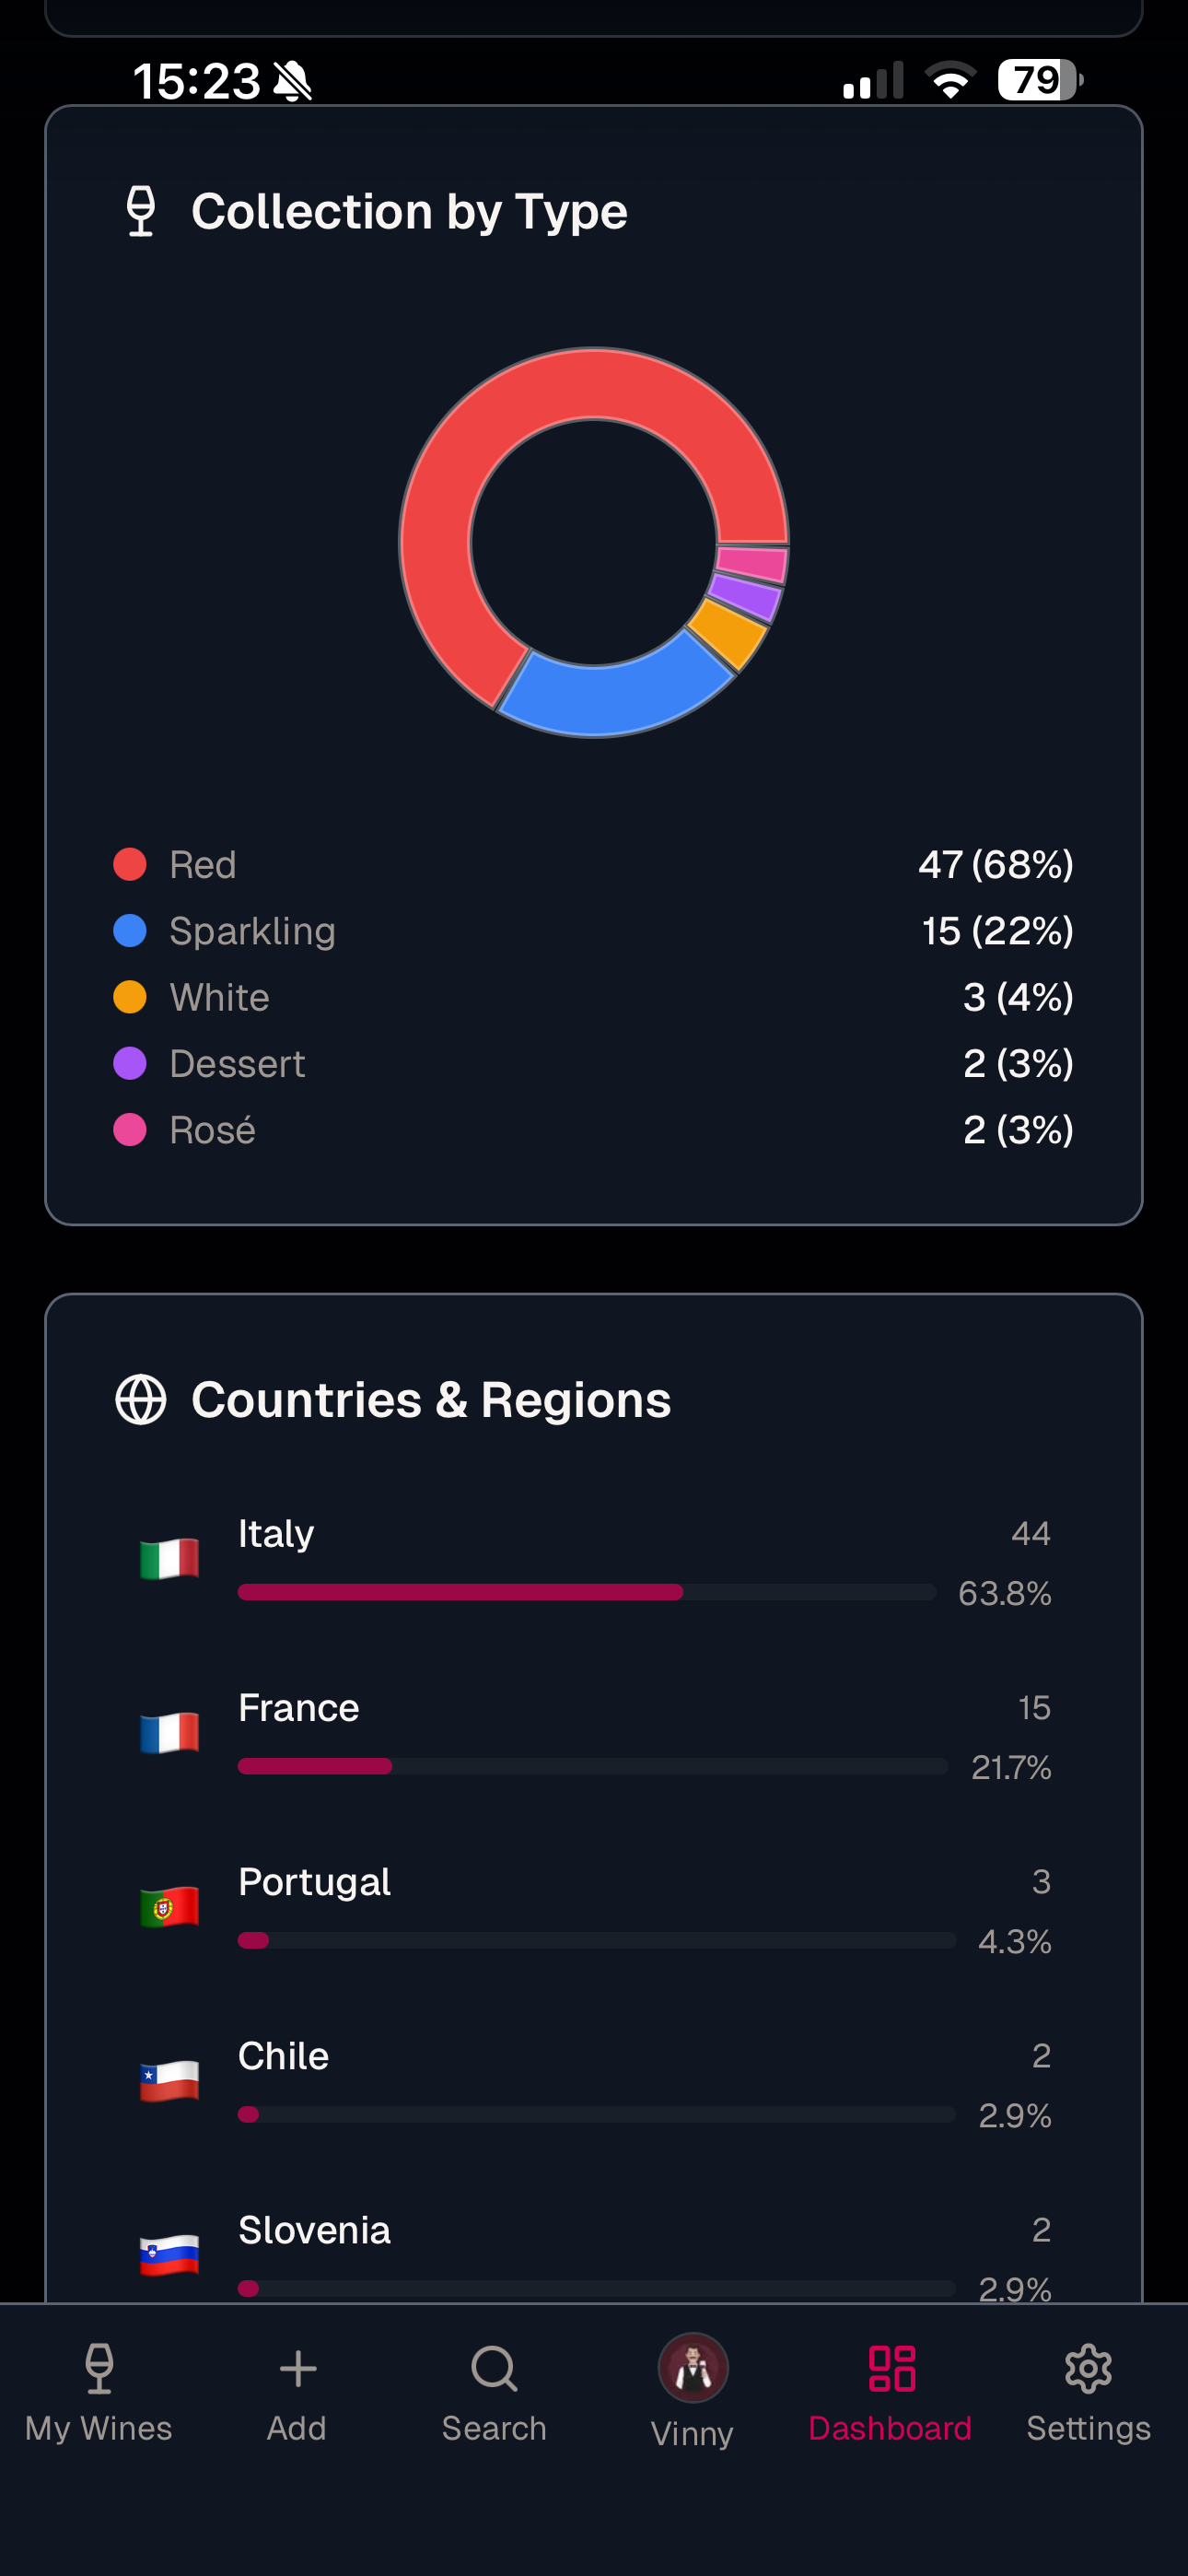
Task: Open the Search magnifier icon
Action: (x=494, y=2368)
